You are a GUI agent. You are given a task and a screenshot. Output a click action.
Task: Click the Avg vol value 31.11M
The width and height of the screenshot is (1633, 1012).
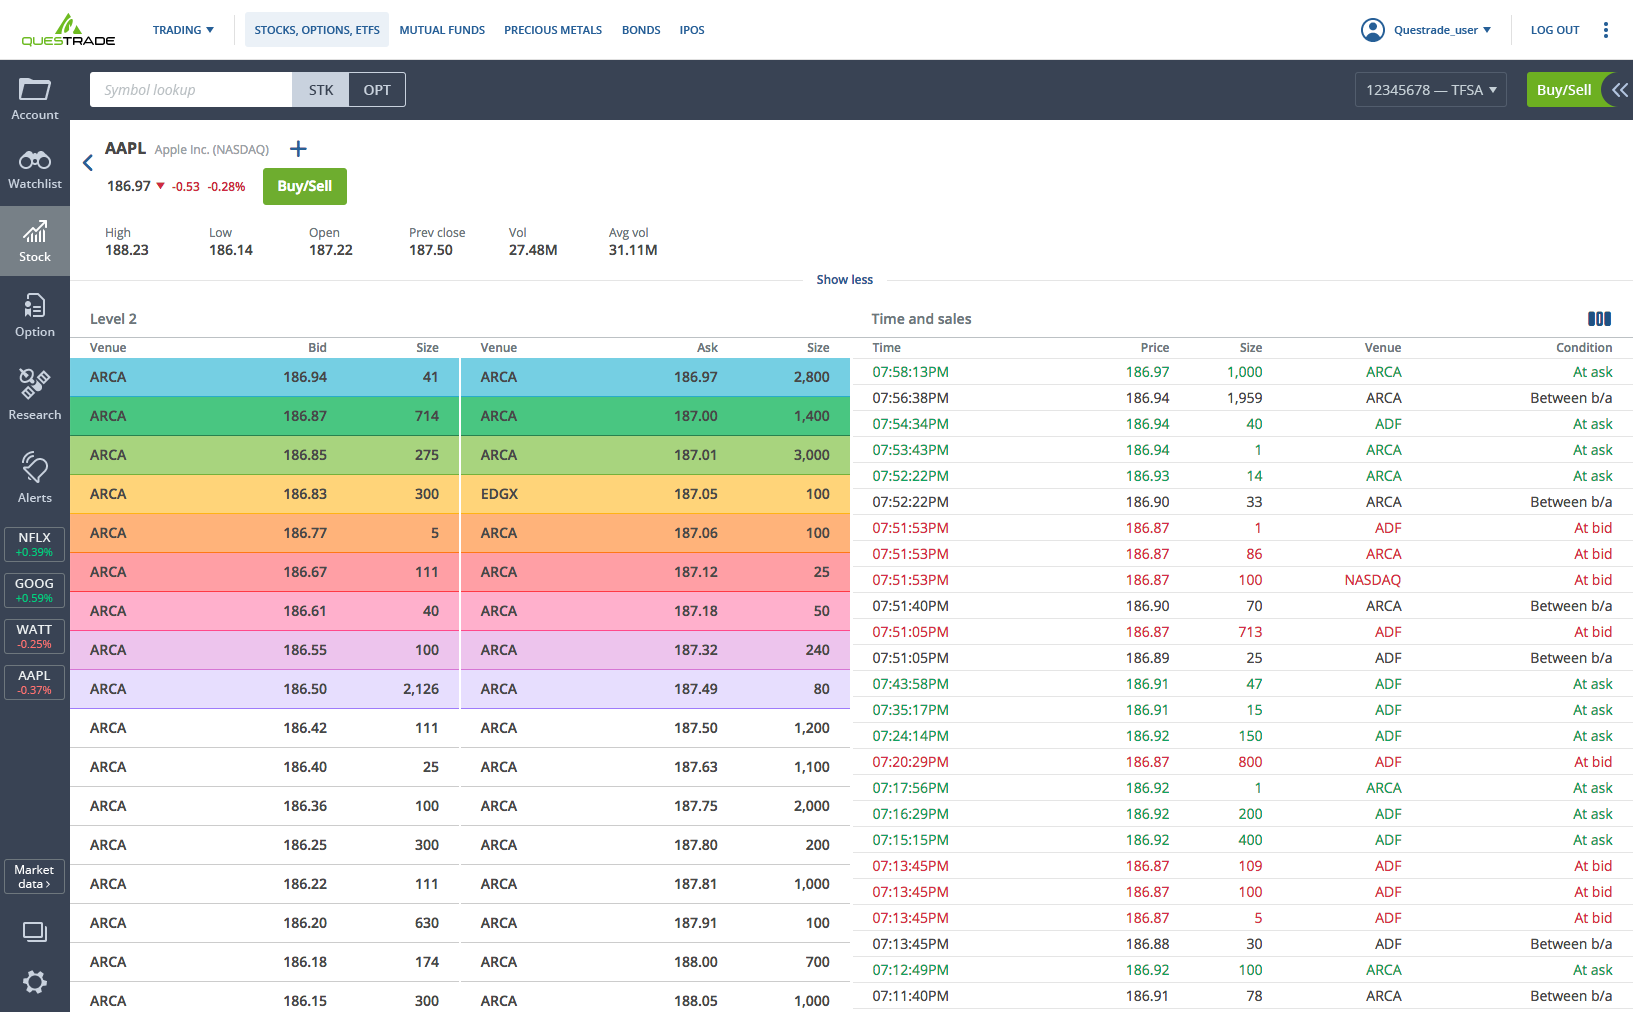click(633, 250)
